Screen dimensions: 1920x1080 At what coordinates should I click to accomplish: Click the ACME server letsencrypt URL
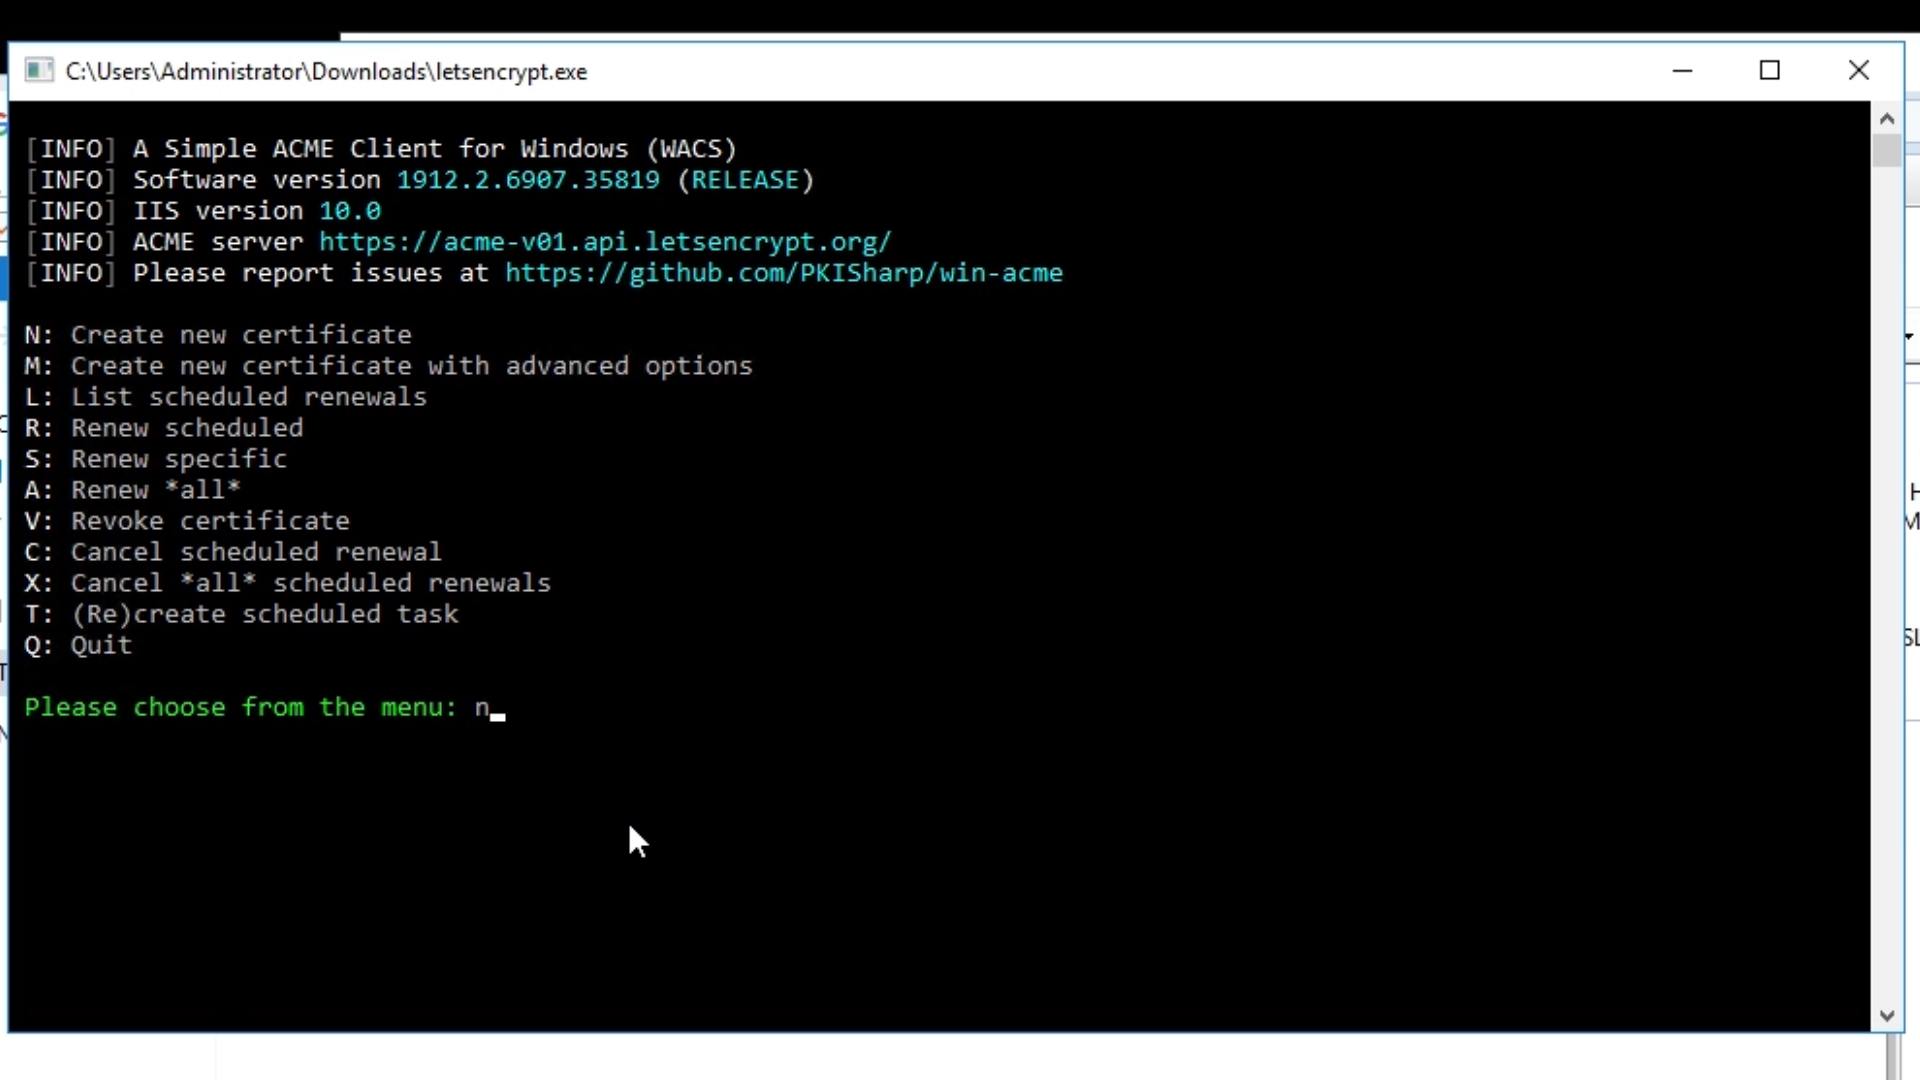click(604, 242)
